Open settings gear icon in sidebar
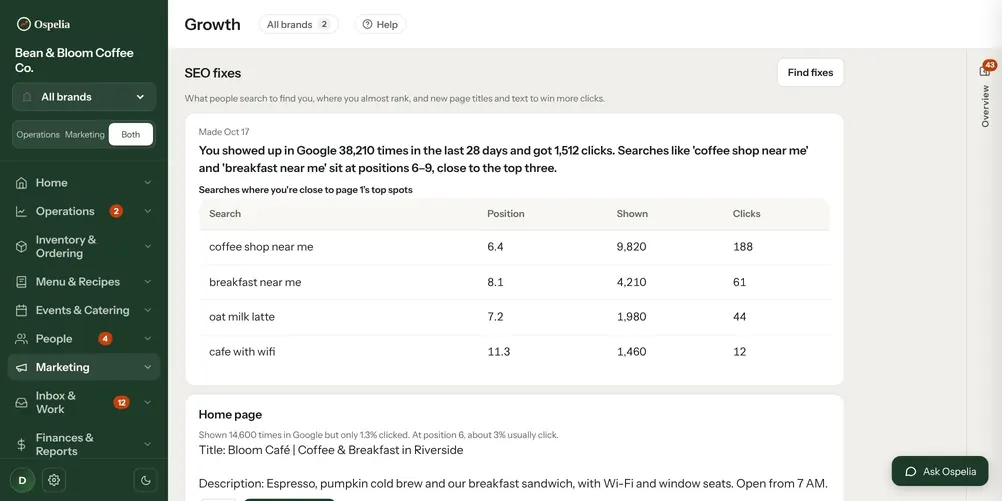 [x=54, y=480]
